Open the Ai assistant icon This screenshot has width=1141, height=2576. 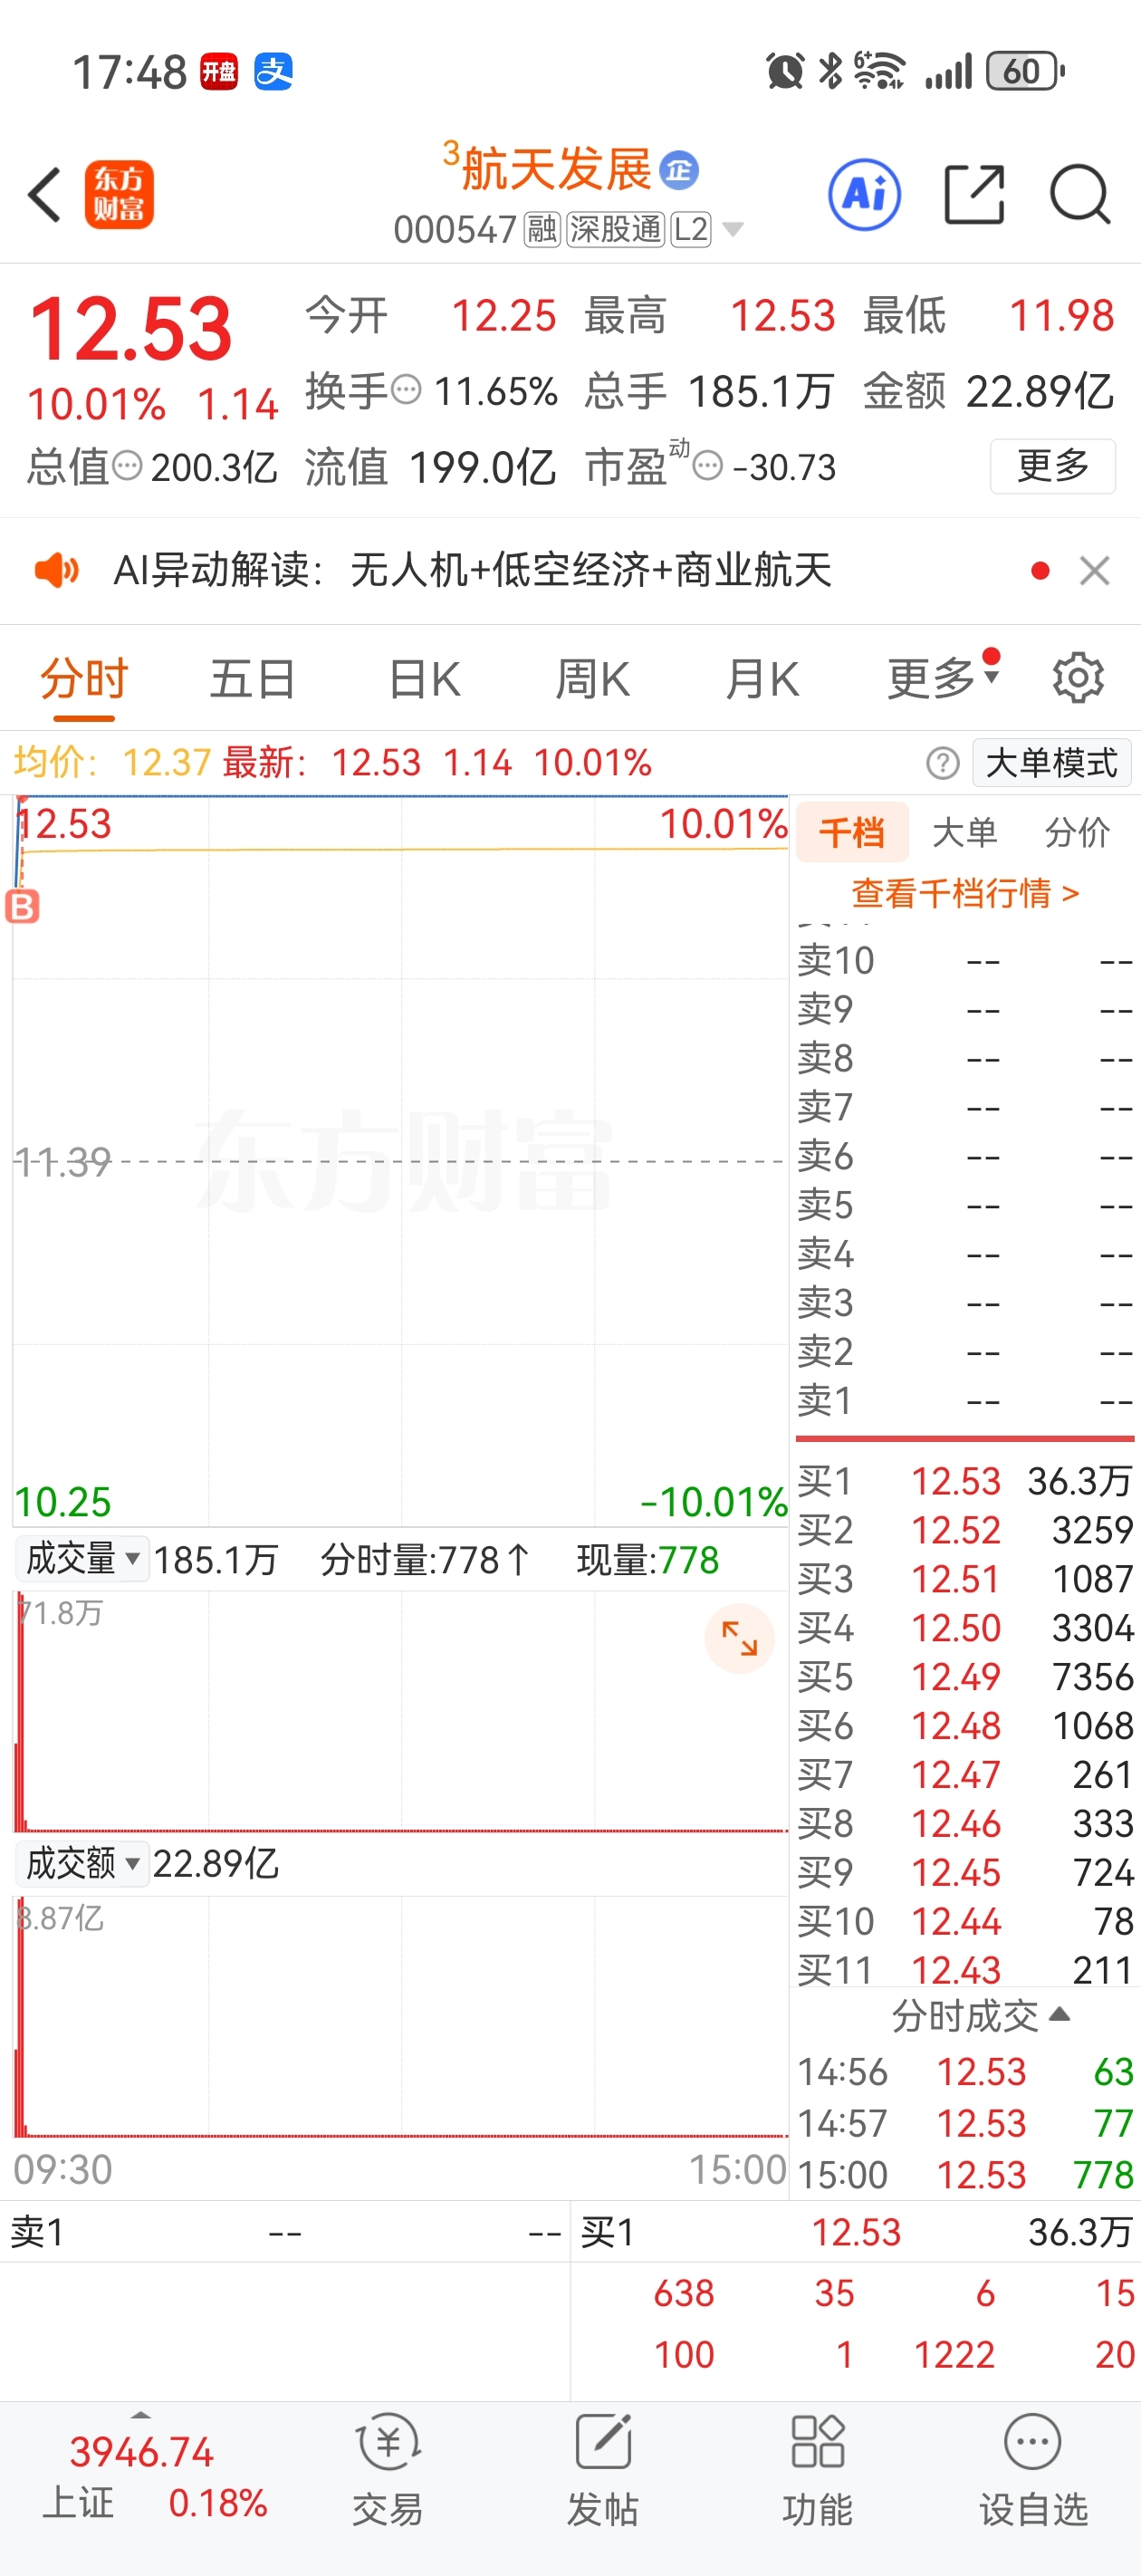(865, 194)
